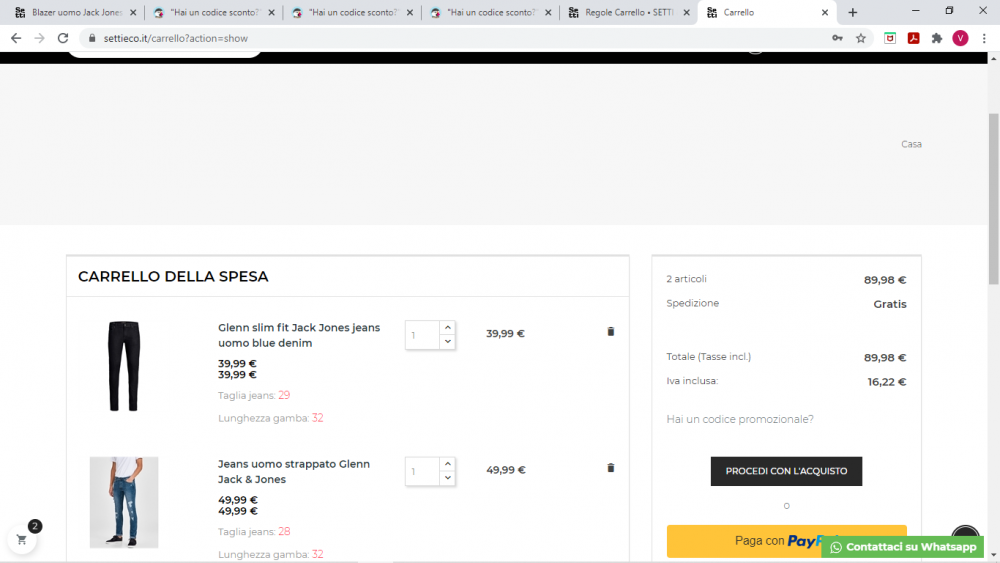The image size is (1000, 563).
Task: Close the Blazer uomo Jack Jones tab
Action: pyautogui.click(x=133, y=12)
